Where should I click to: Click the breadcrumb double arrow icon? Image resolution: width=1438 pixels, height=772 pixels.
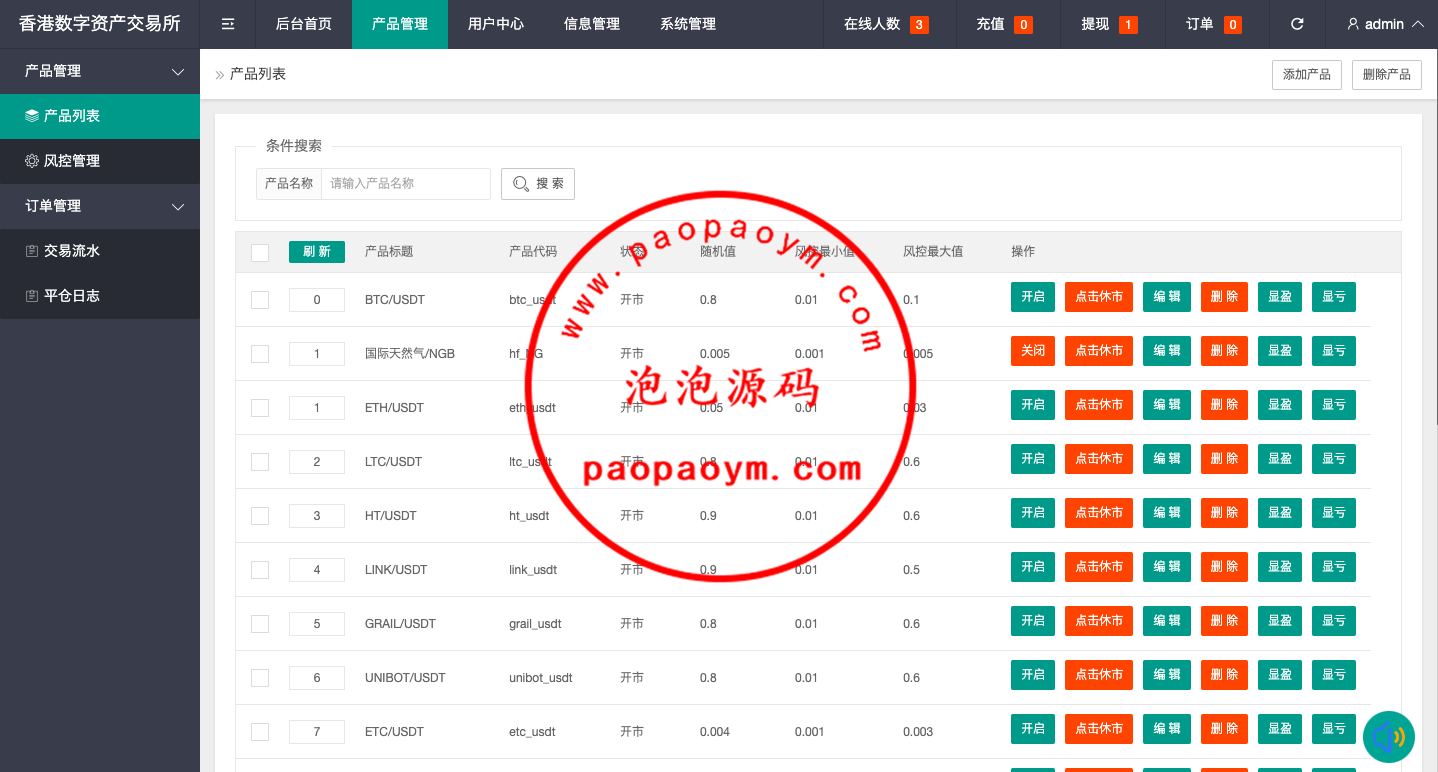point(220,75)
